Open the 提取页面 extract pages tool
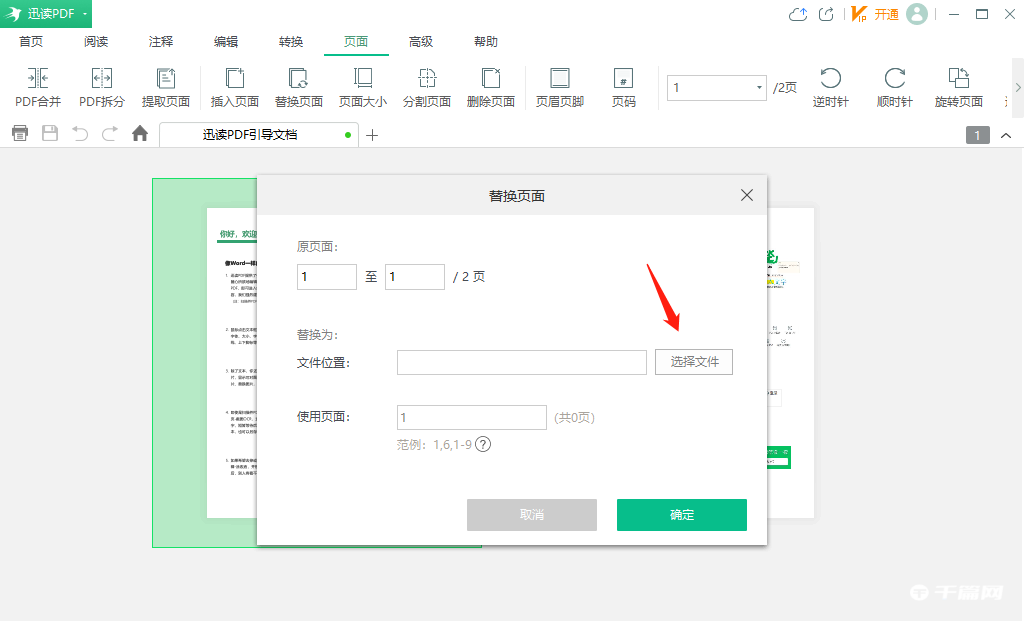 tap(166, 87)
